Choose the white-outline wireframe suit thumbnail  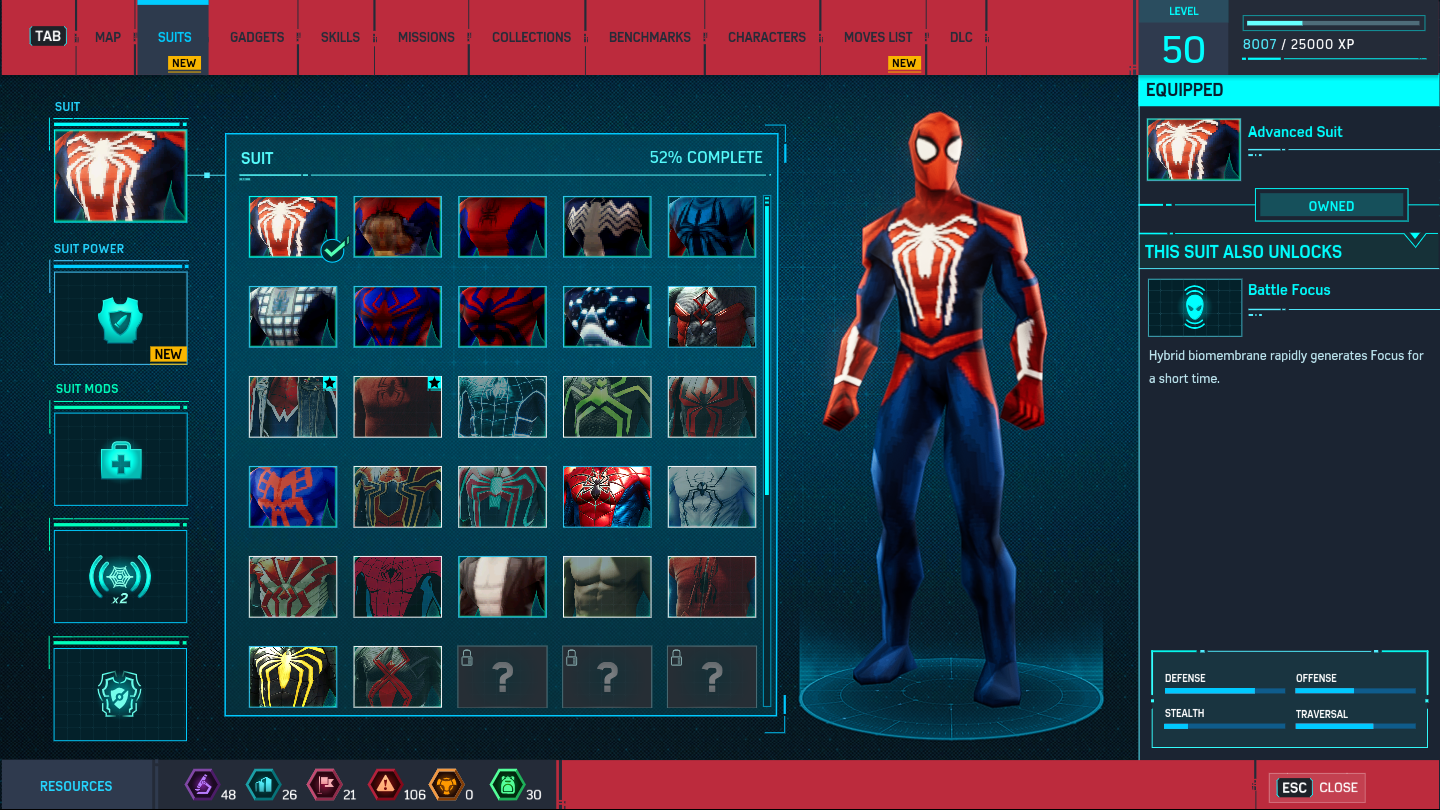502,407
